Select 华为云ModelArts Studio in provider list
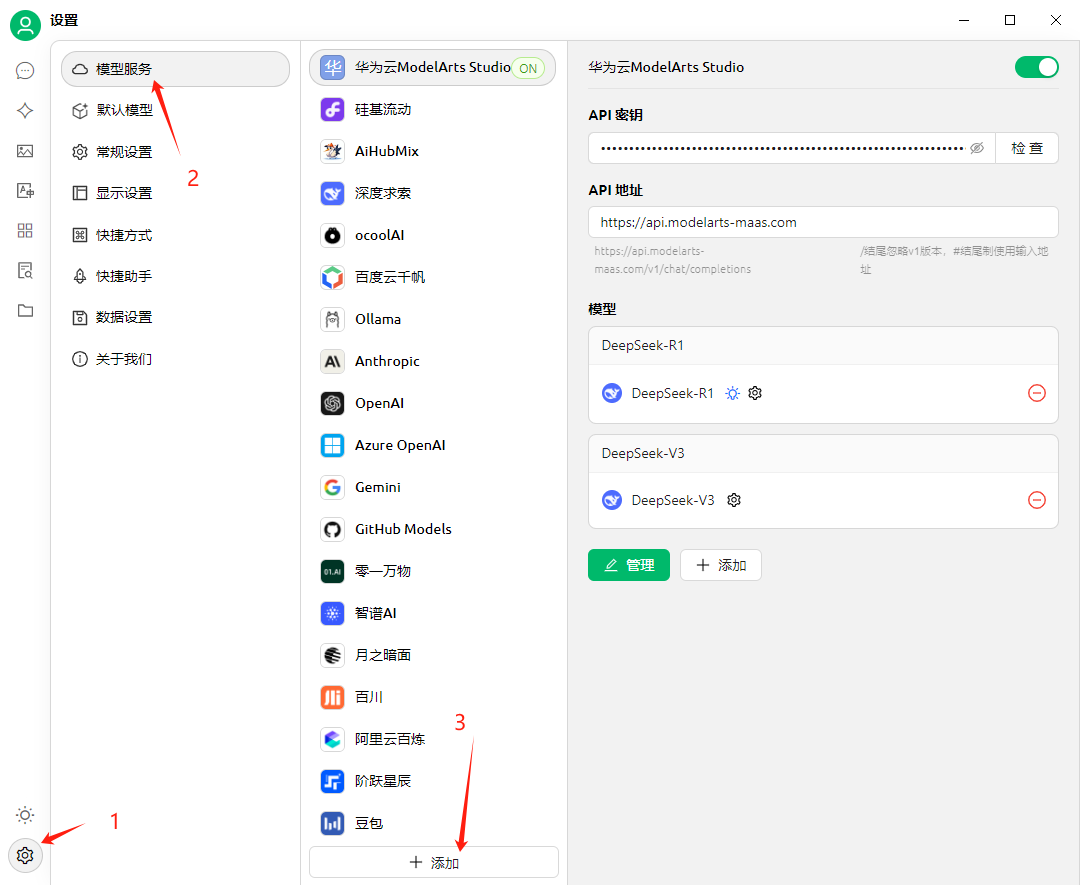The width and height of the screenshot is (1080, 885). 433,67
